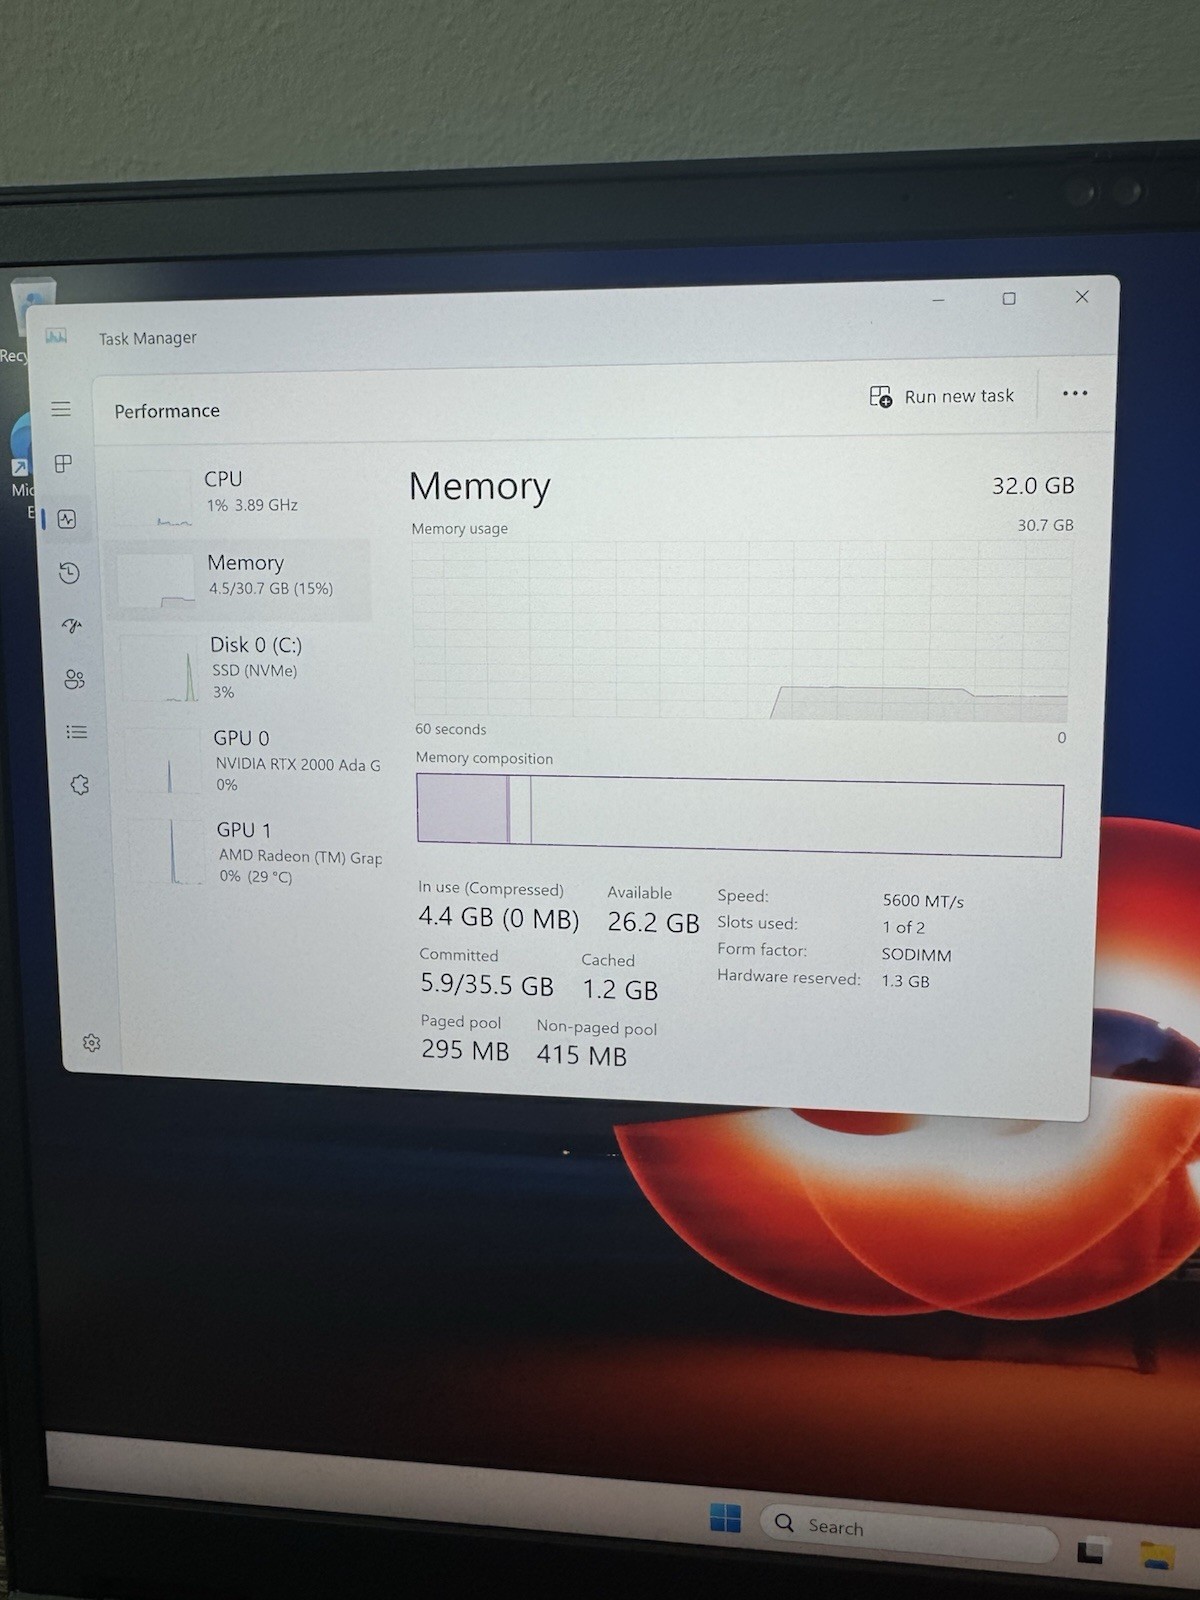This screenshot has height=1600, width=1200.
Task: Click the shaded in-use segment of Memory composition
Action: (x=463, y=810)
